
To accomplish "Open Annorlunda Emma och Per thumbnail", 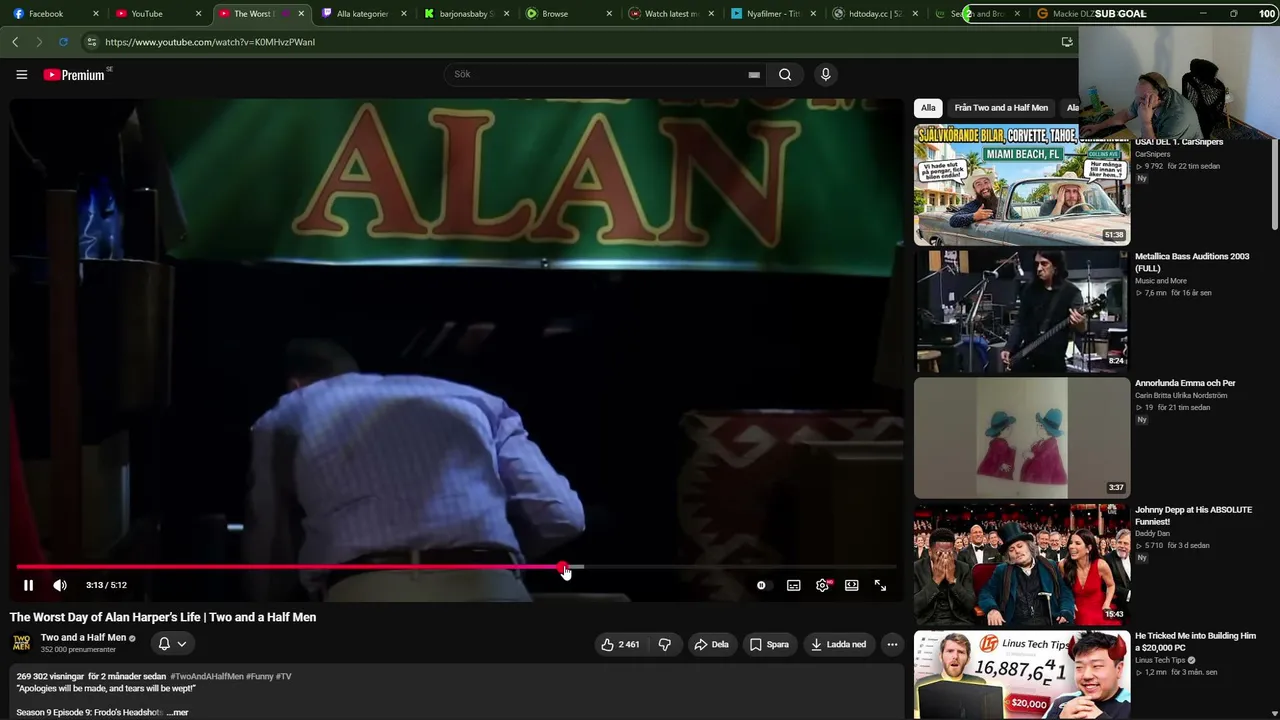I will (1022, 438).
